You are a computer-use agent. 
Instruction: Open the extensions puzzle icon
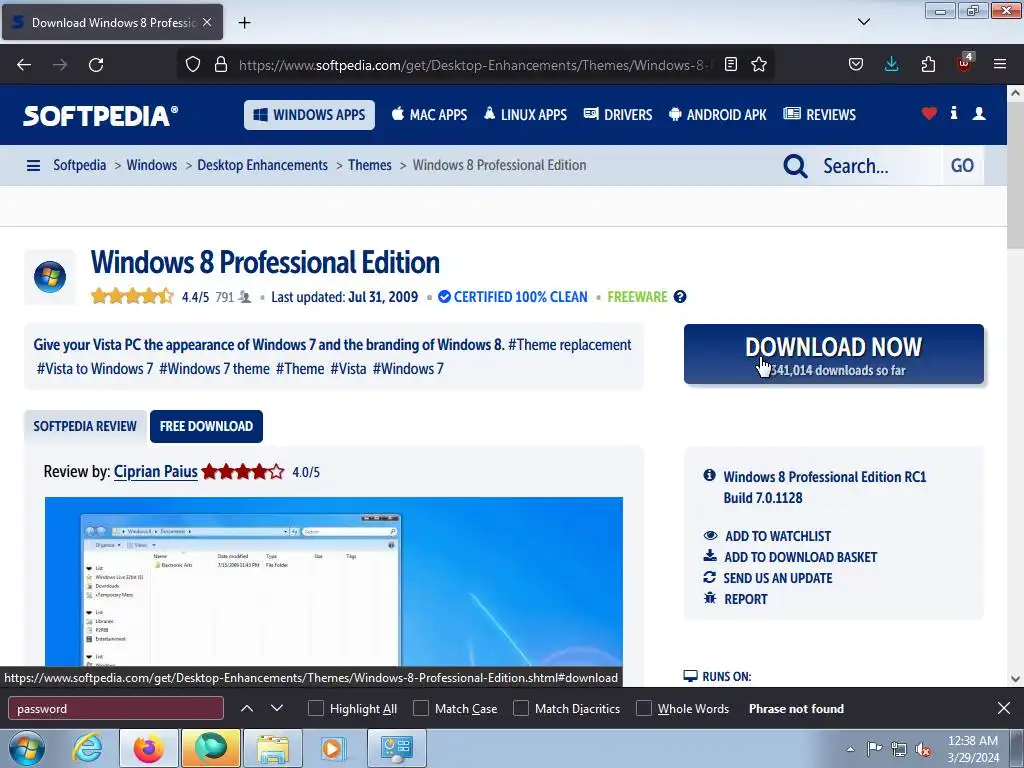[x=928, y=65]
